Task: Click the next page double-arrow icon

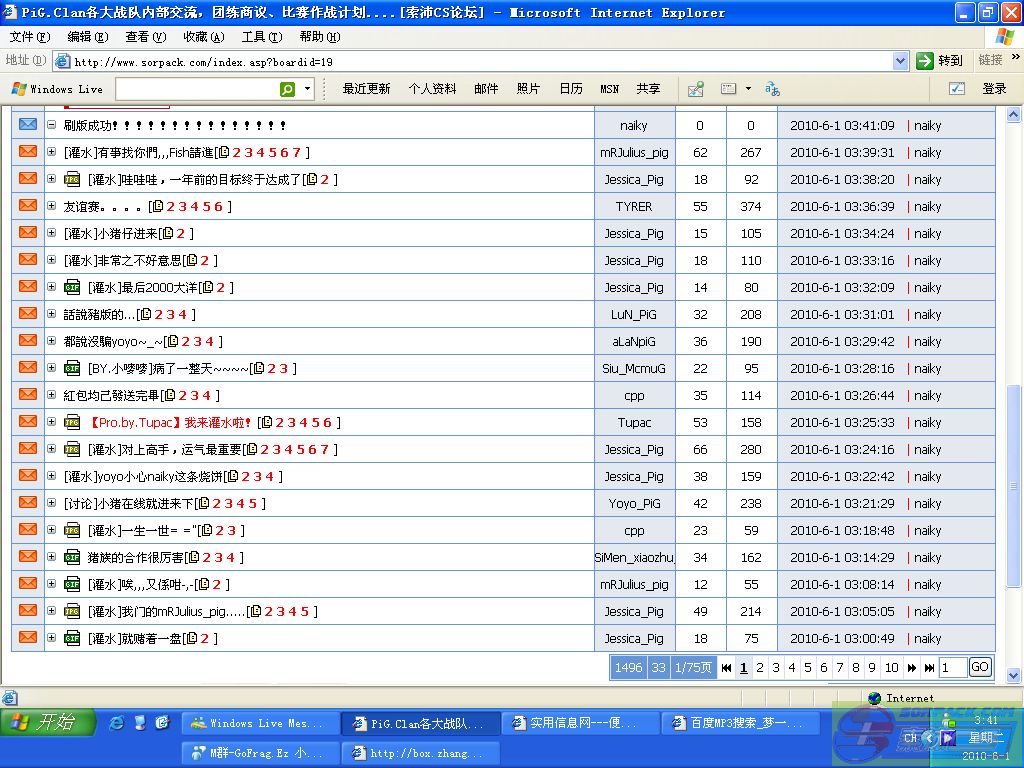Action: click(x=911, y=668)
